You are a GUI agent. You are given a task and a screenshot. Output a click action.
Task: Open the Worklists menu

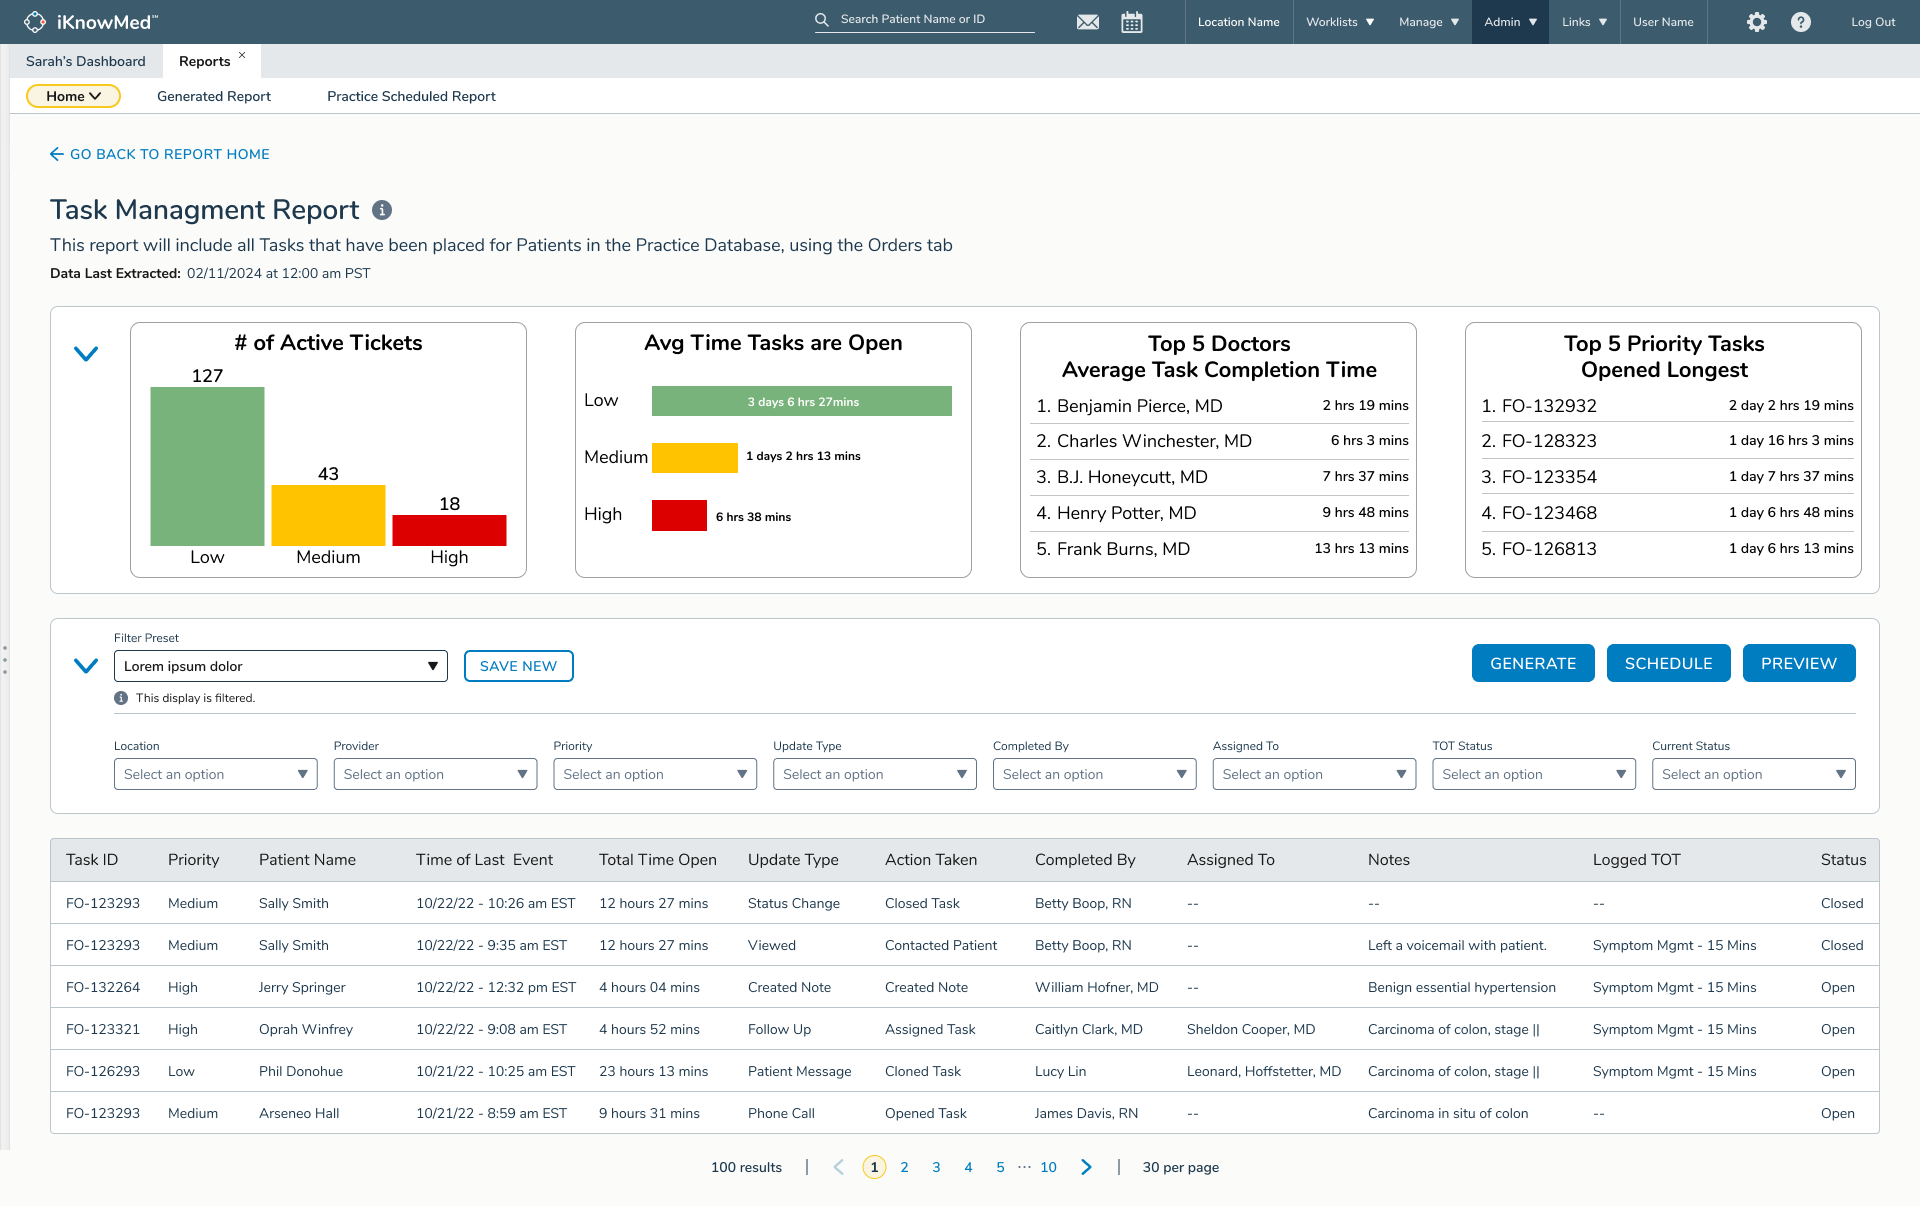coord(1340,22)
